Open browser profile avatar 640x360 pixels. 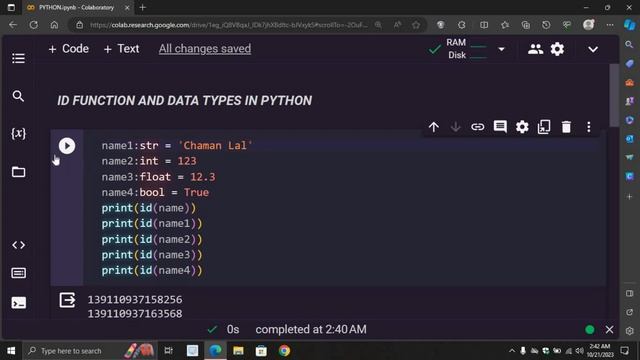click(588, 25)
